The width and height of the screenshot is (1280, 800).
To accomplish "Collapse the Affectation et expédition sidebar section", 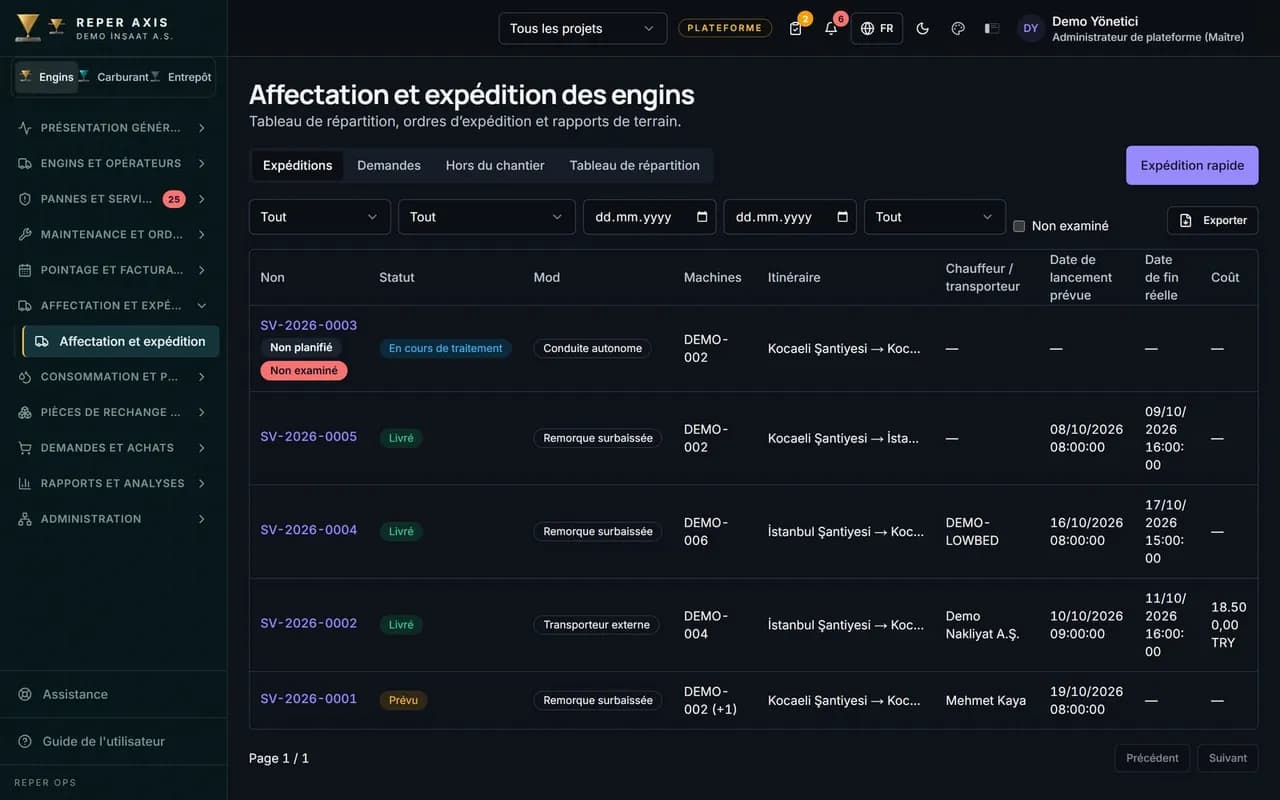I will coord(113,305).
